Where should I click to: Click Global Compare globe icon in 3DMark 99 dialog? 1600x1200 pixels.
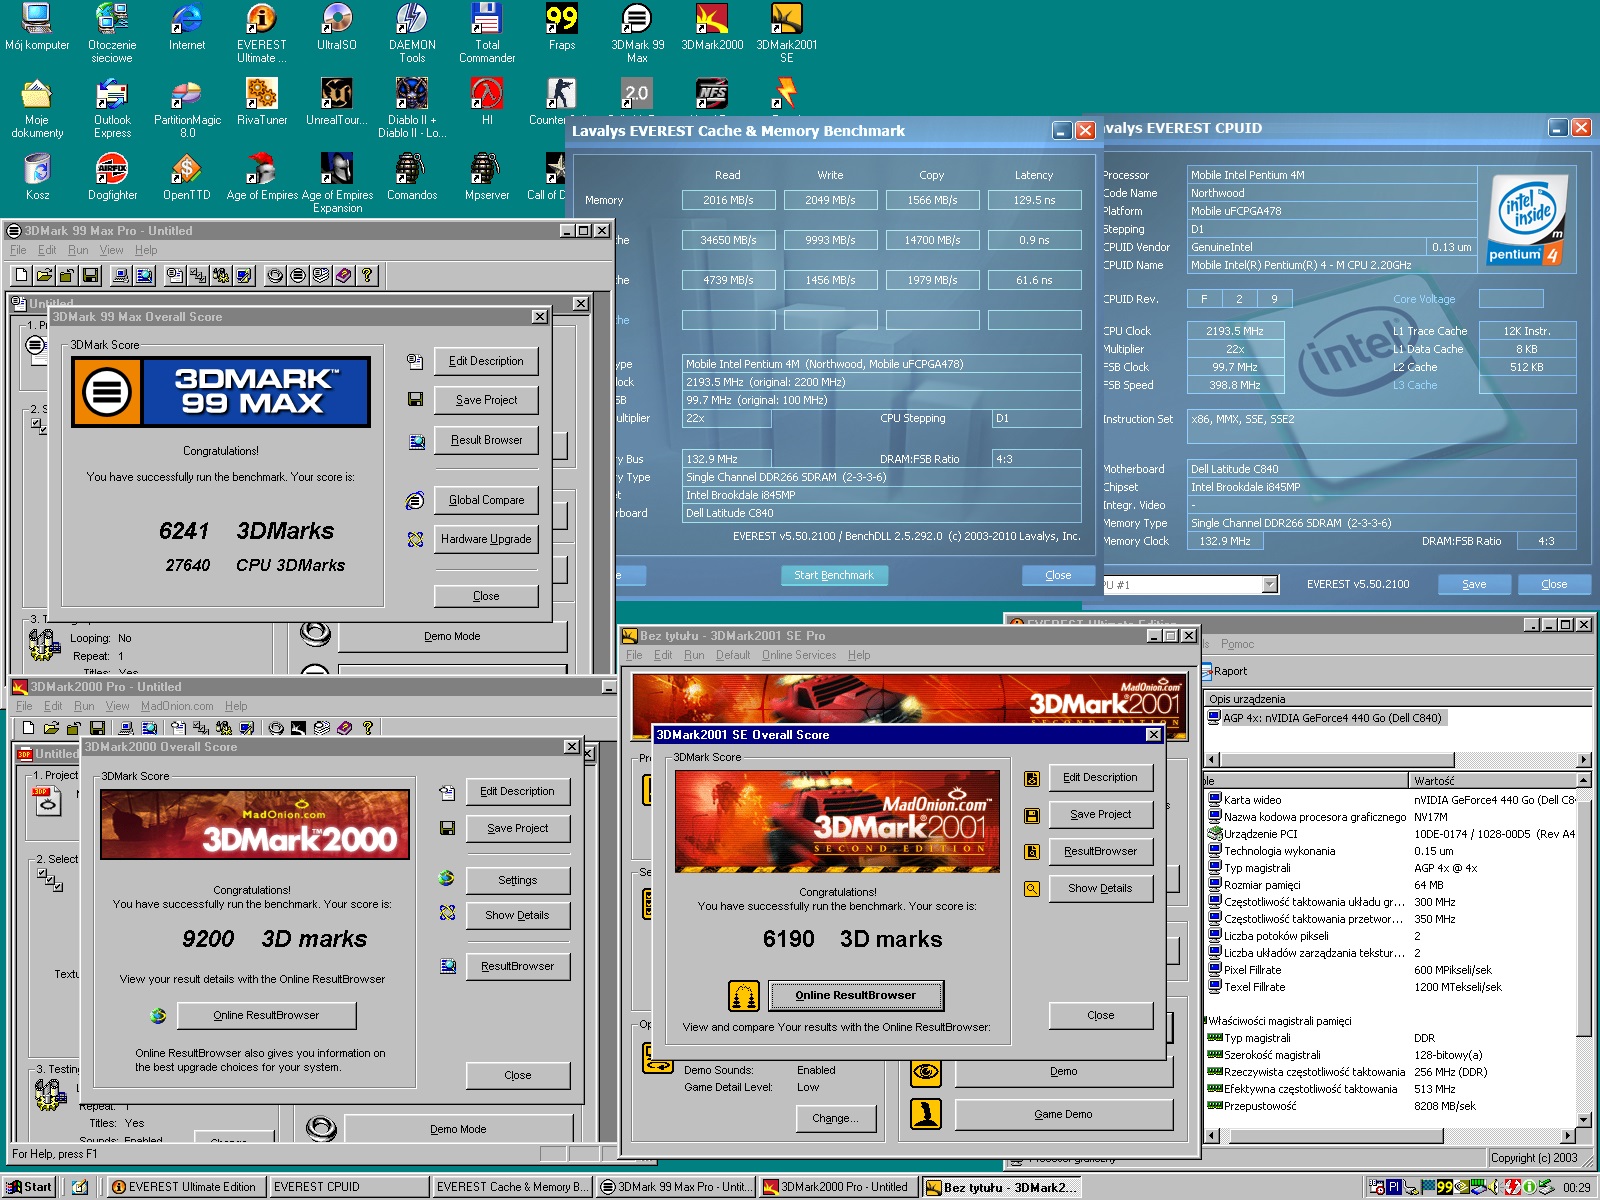pos(415,500)
